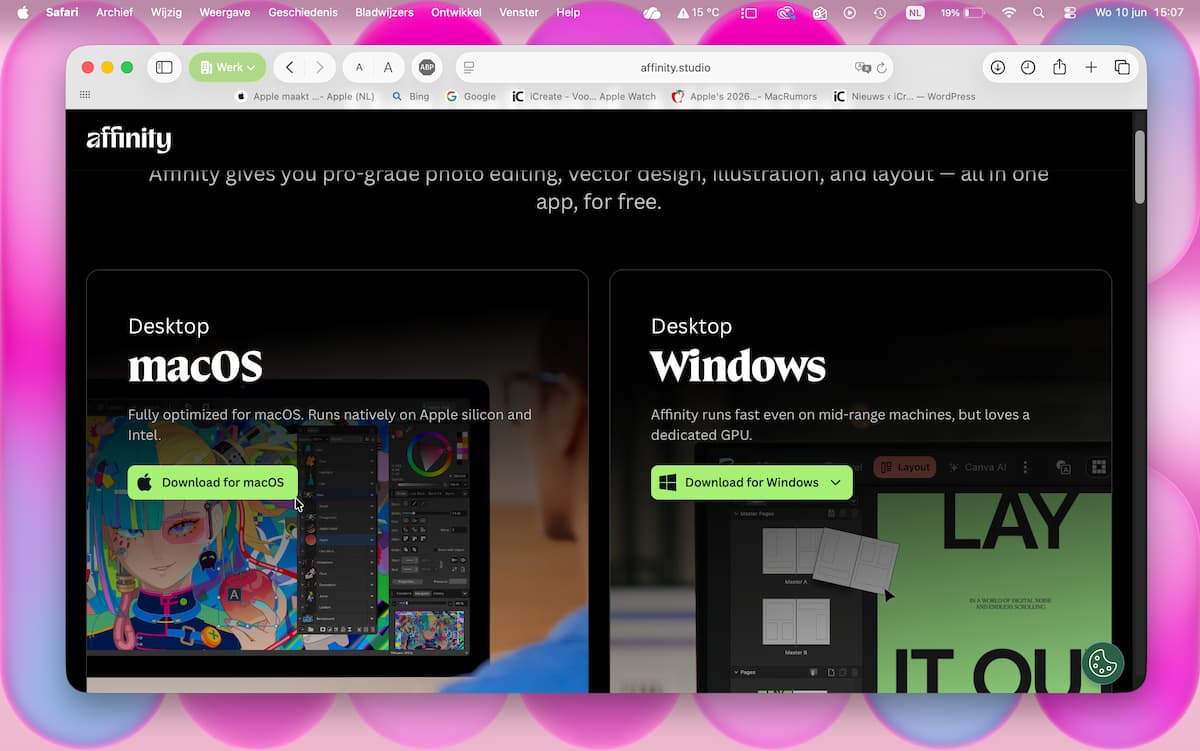Viewport: 1200px width, 751px height.
Task: Open the play circle menu bar icon
Action: point(850,12)
